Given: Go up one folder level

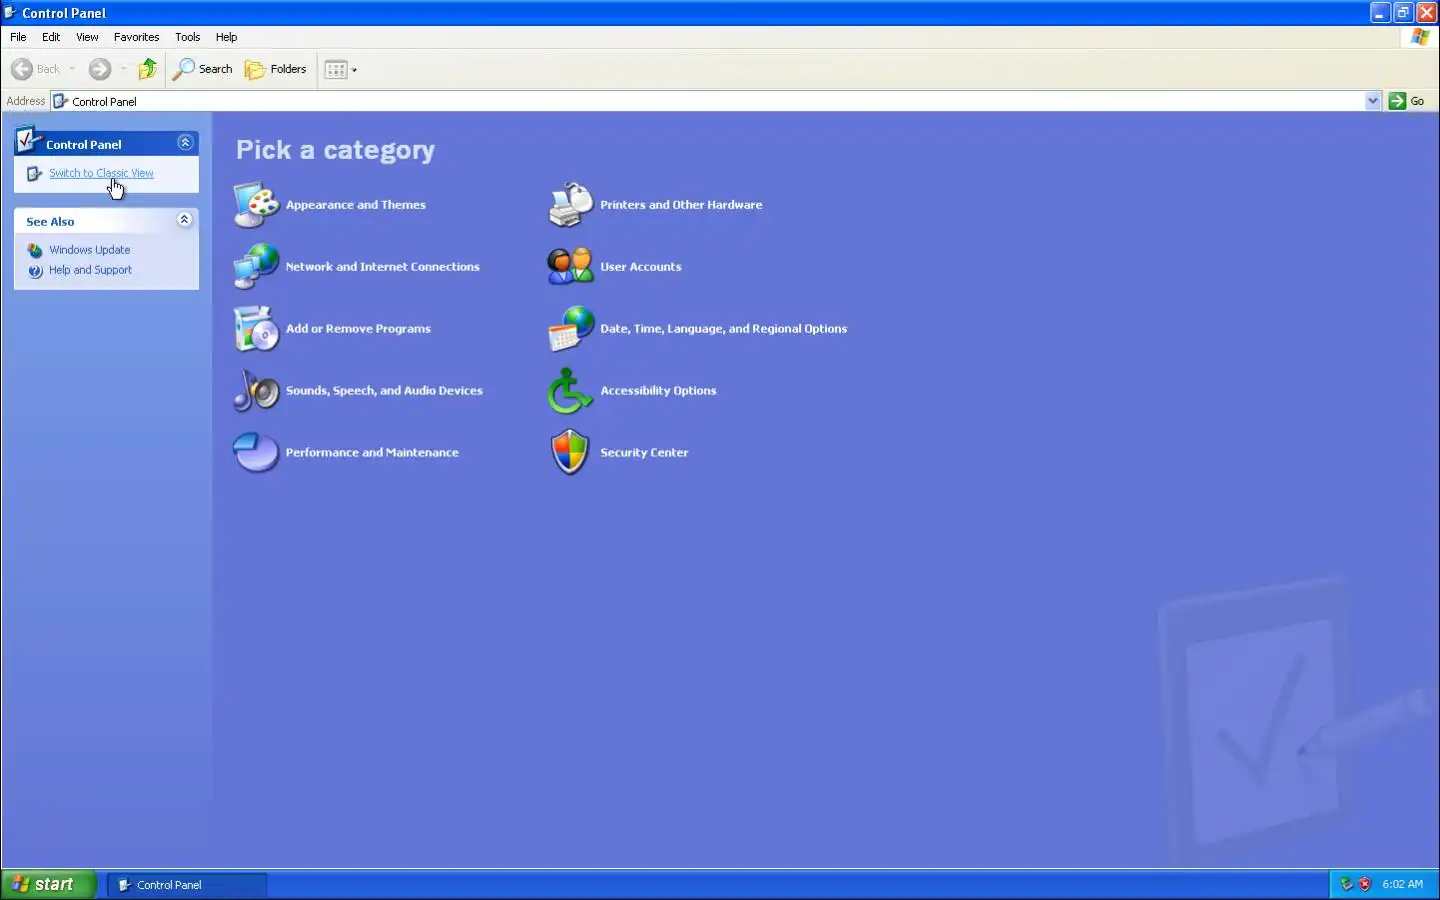Looking at the screenshot, I should coord(148,69).
